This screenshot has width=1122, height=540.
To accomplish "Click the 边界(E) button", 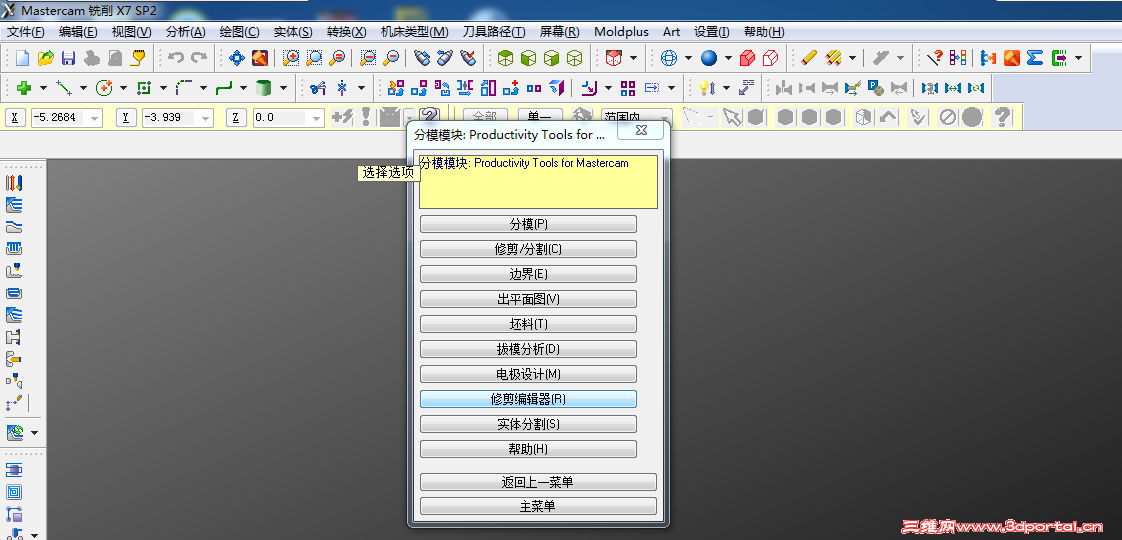I will pyautogui.click(x=528, y=274).
